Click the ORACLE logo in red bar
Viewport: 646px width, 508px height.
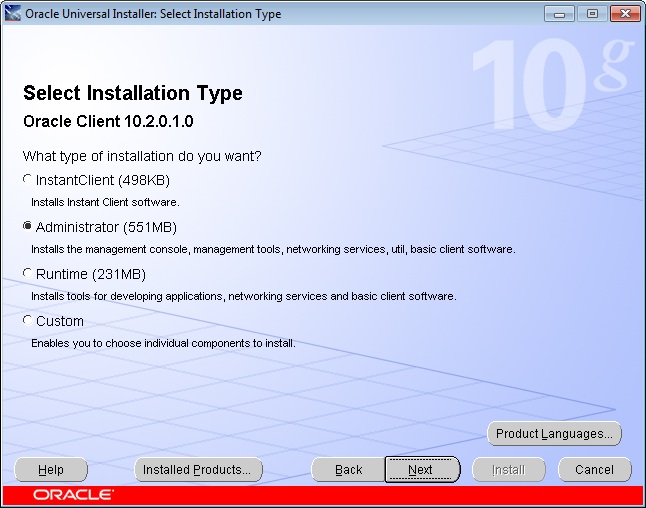point(73,495)
